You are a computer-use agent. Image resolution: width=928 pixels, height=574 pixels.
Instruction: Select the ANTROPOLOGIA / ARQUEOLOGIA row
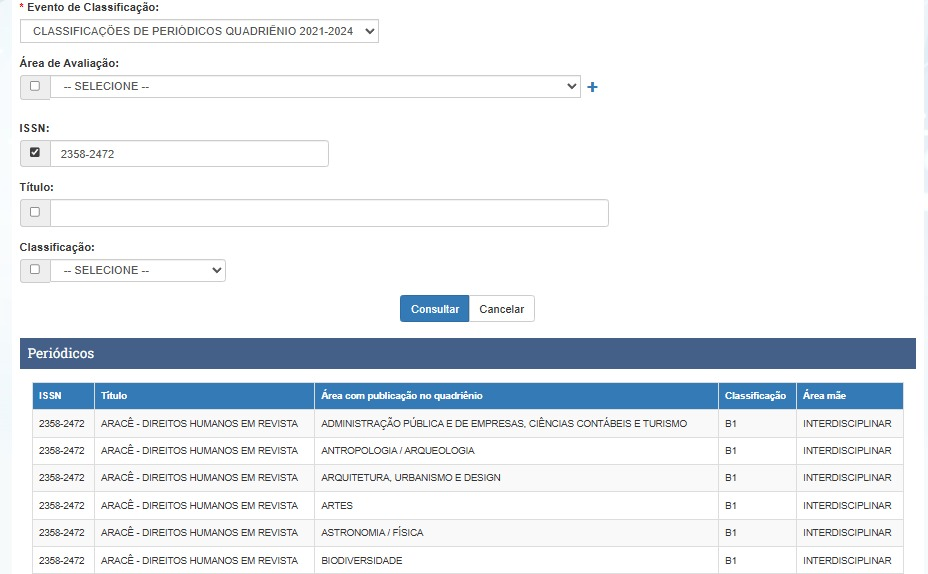(397, 451)
